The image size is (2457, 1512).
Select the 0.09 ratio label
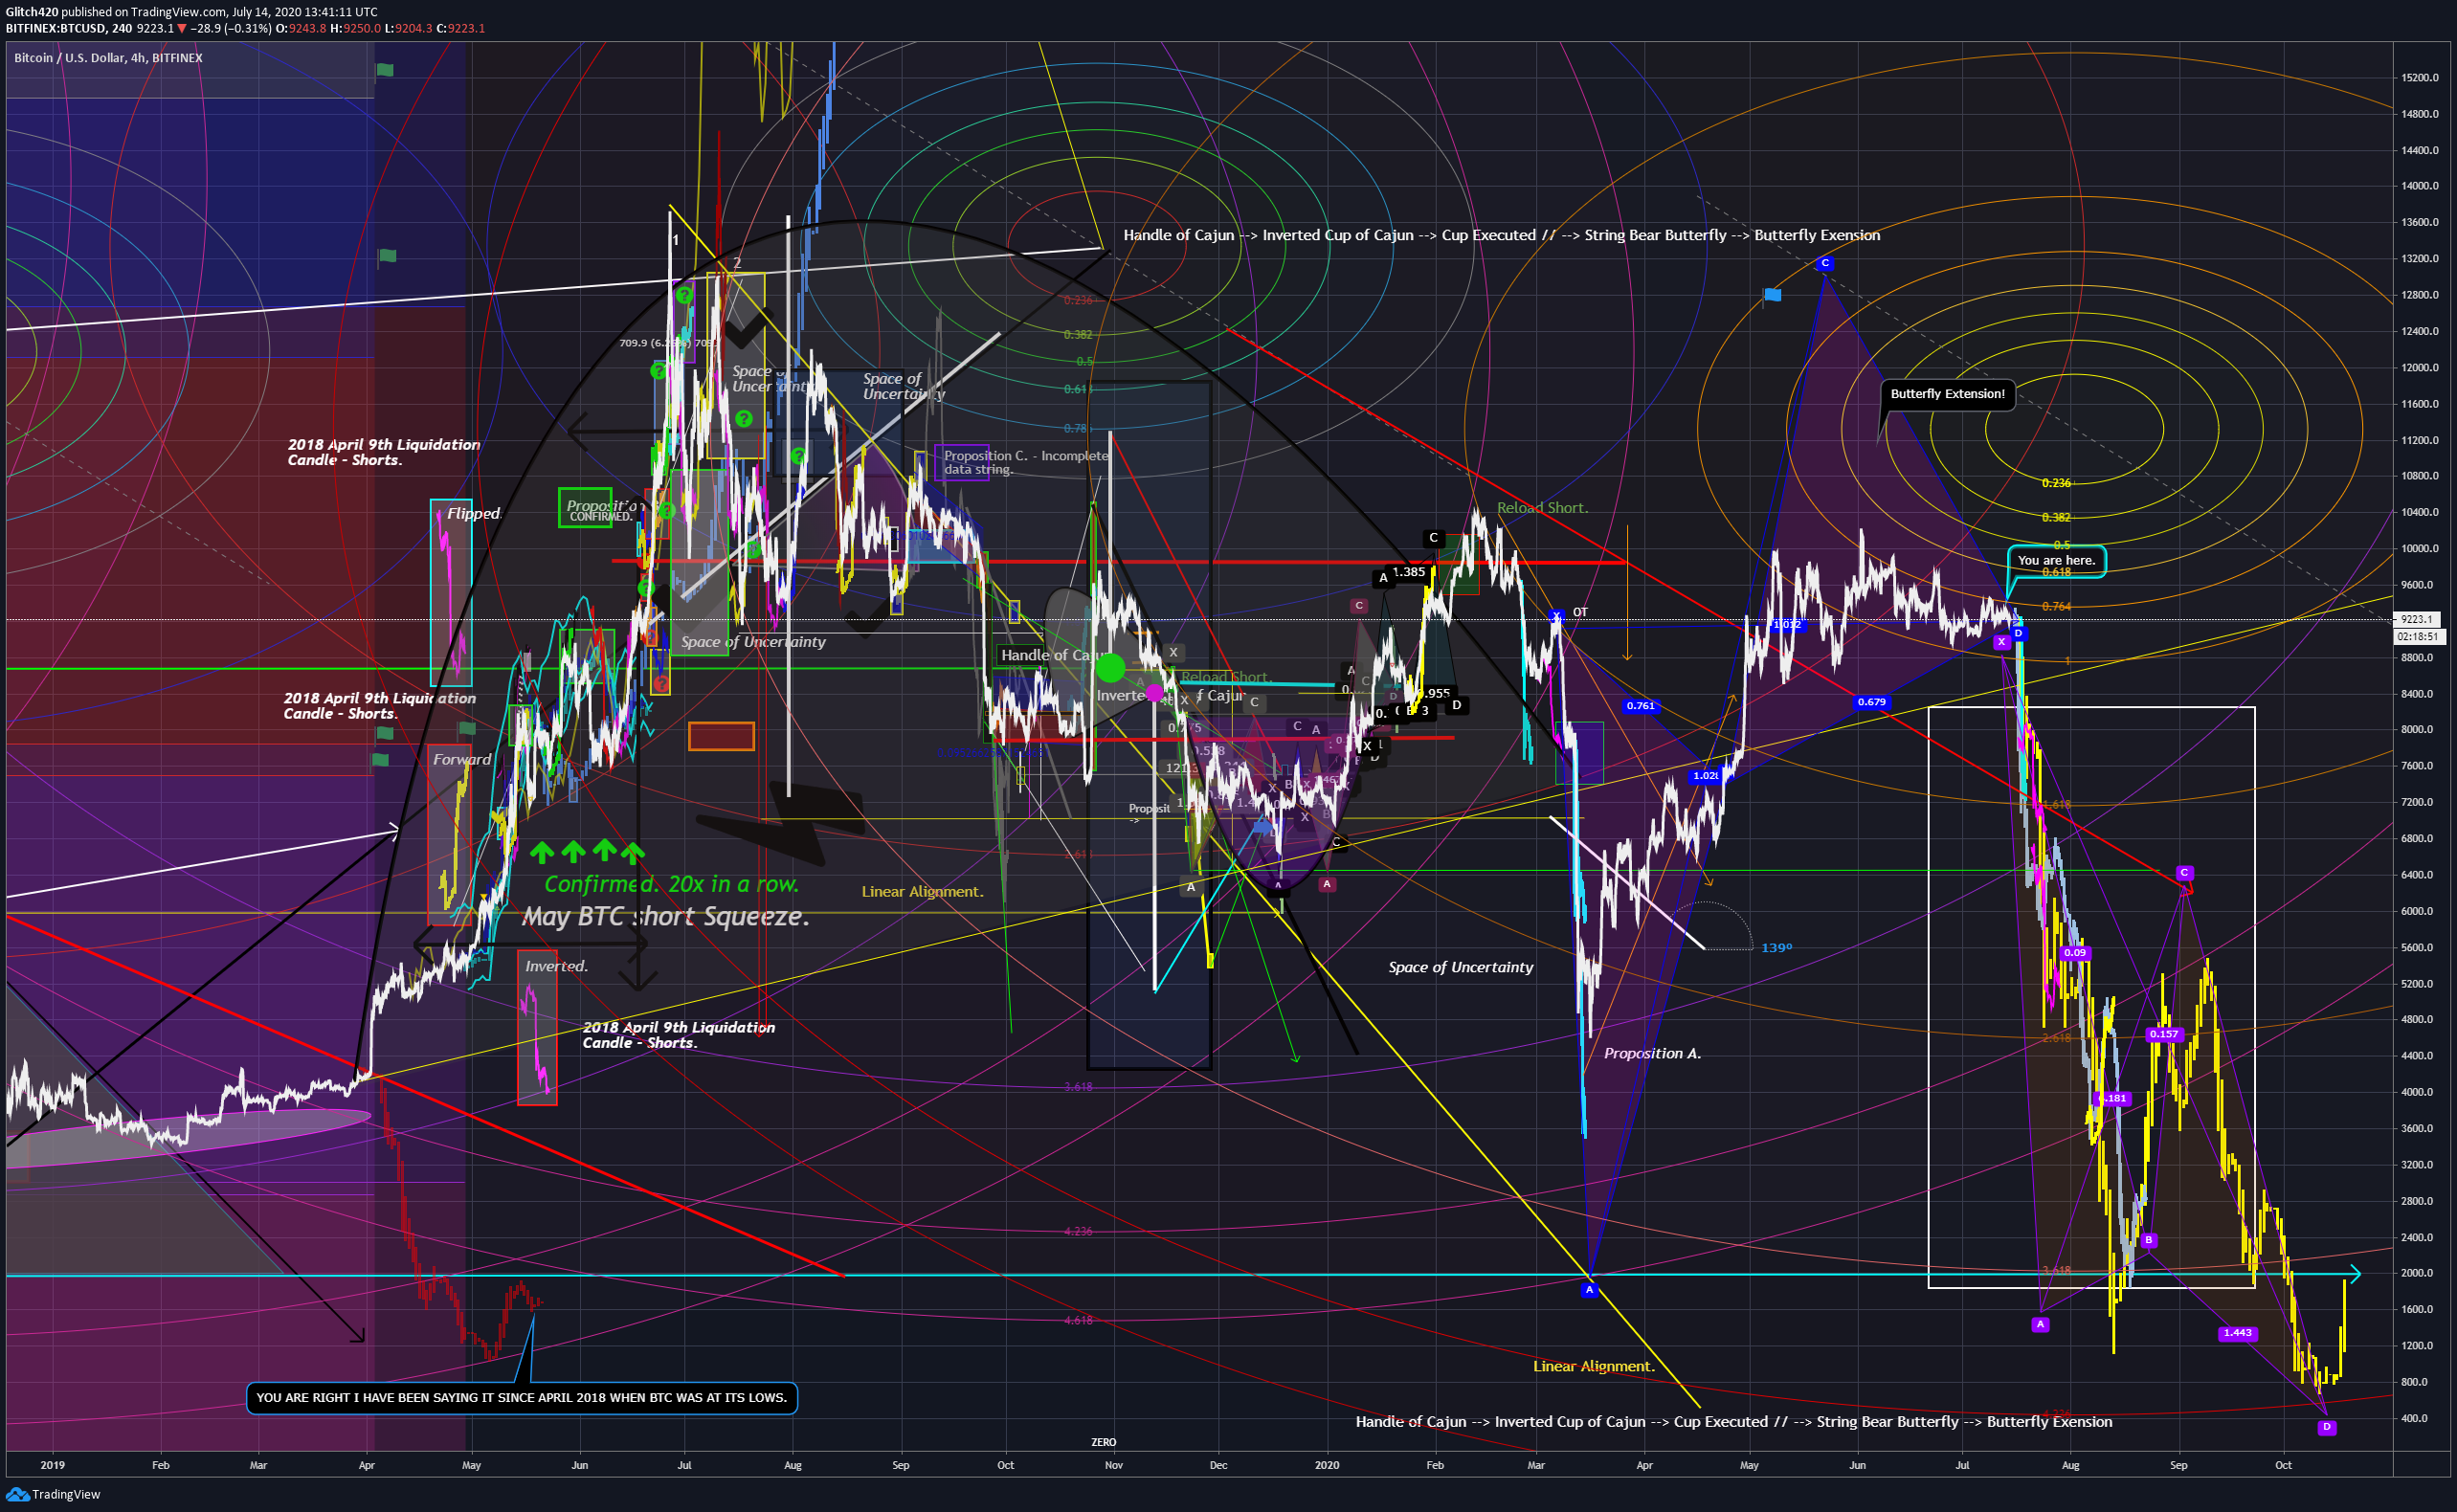2075,953
